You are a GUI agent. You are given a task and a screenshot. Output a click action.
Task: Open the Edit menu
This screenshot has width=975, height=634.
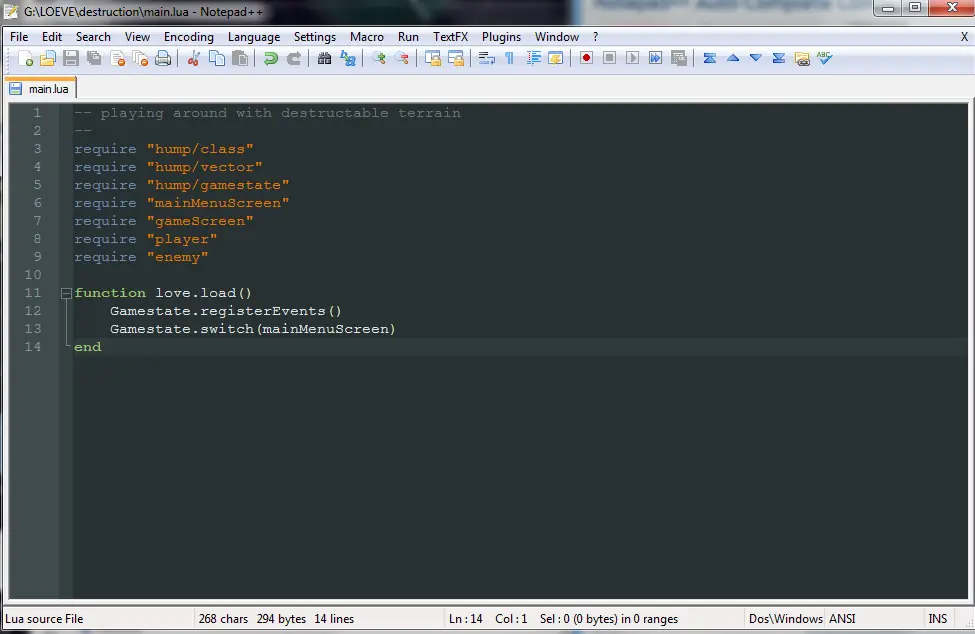pyautogui.click(x=52, y=37)
